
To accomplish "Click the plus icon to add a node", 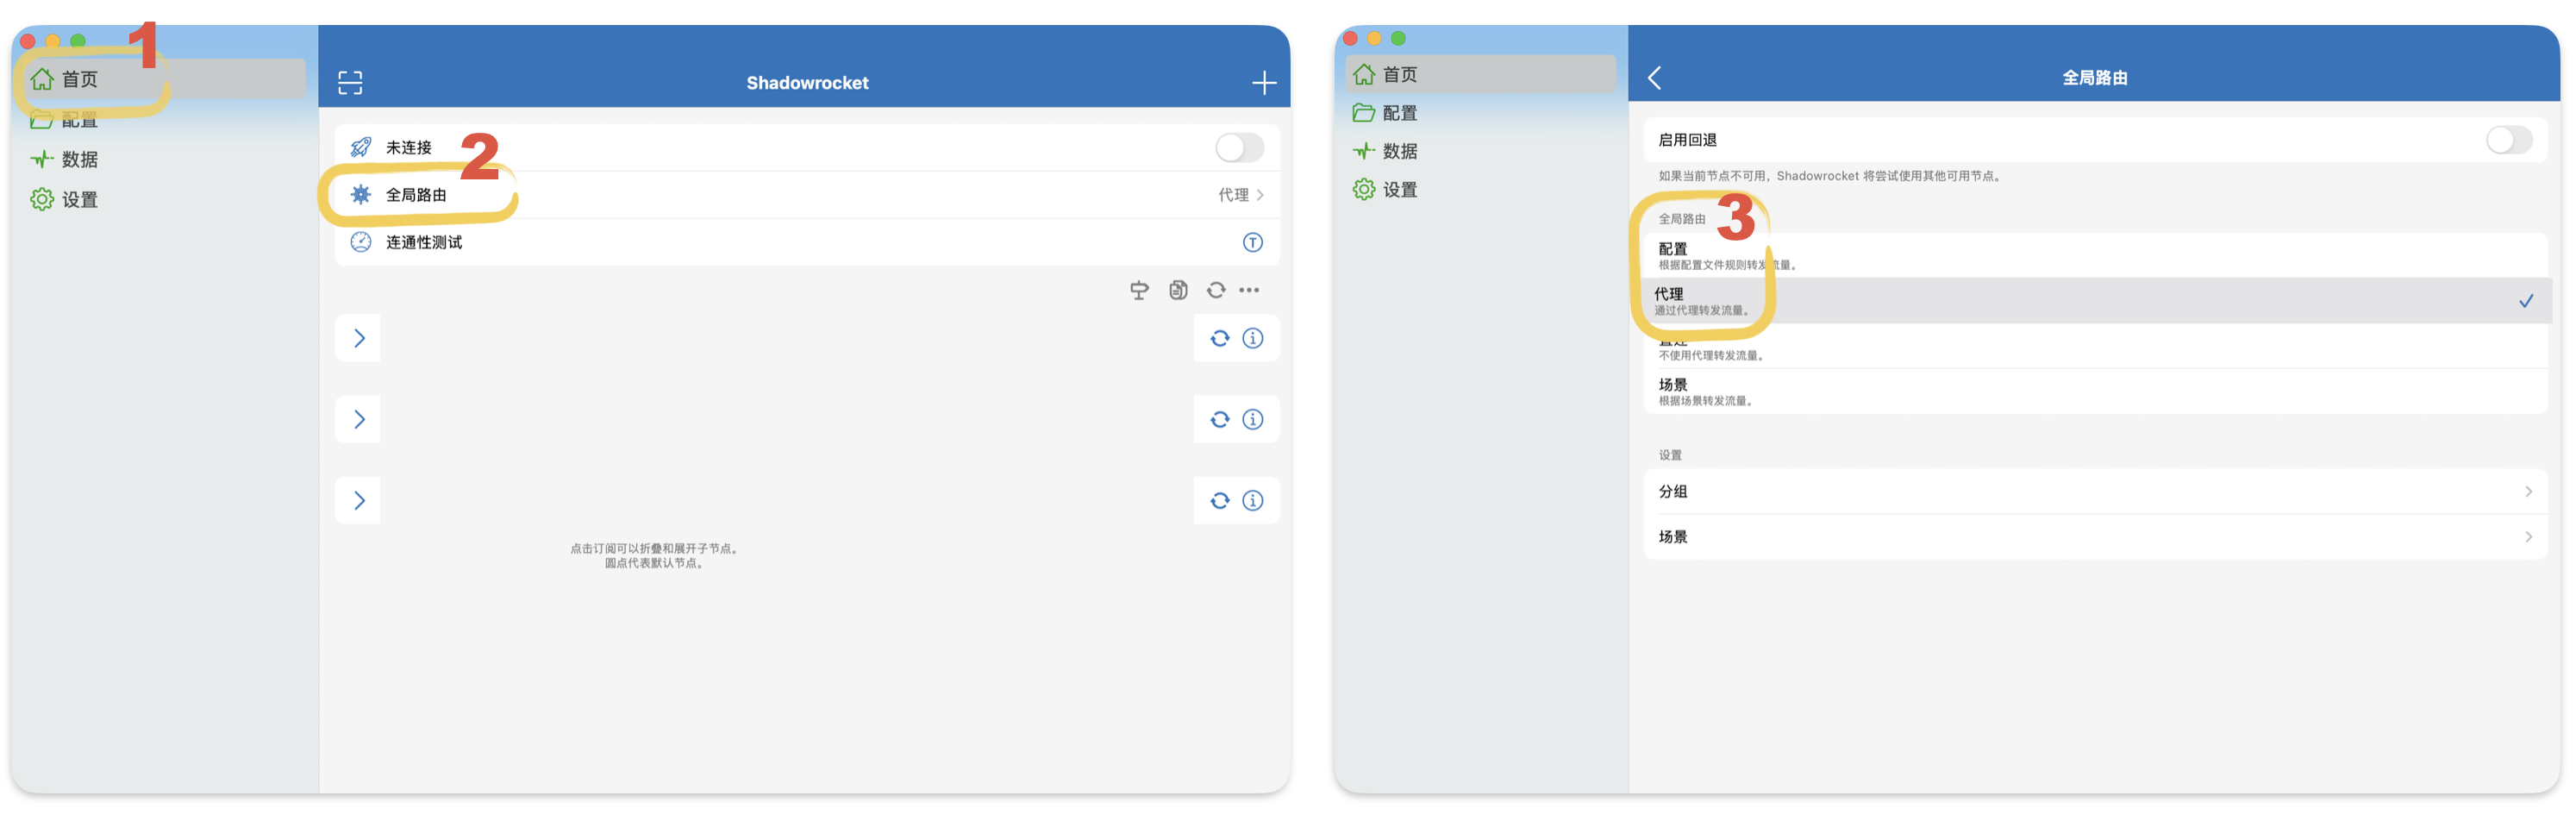I will click(1263, 83).
